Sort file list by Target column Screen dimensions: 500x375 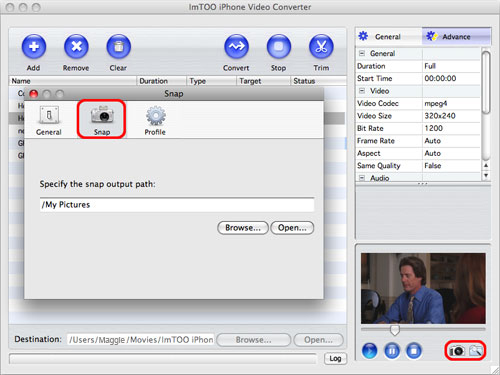coord(263,81)
